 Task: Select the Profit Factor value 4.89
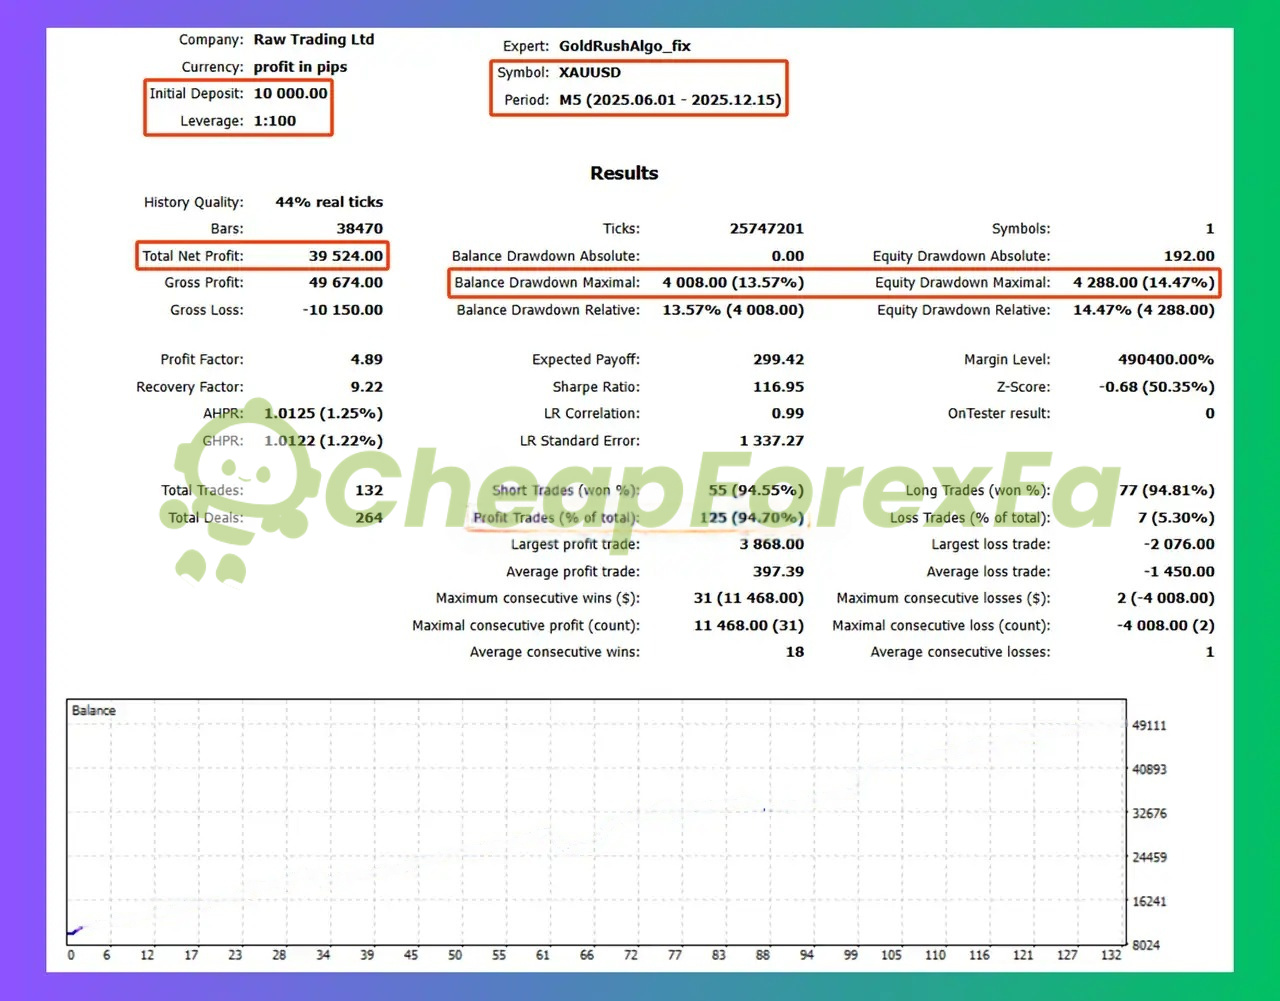coord(367,360)
